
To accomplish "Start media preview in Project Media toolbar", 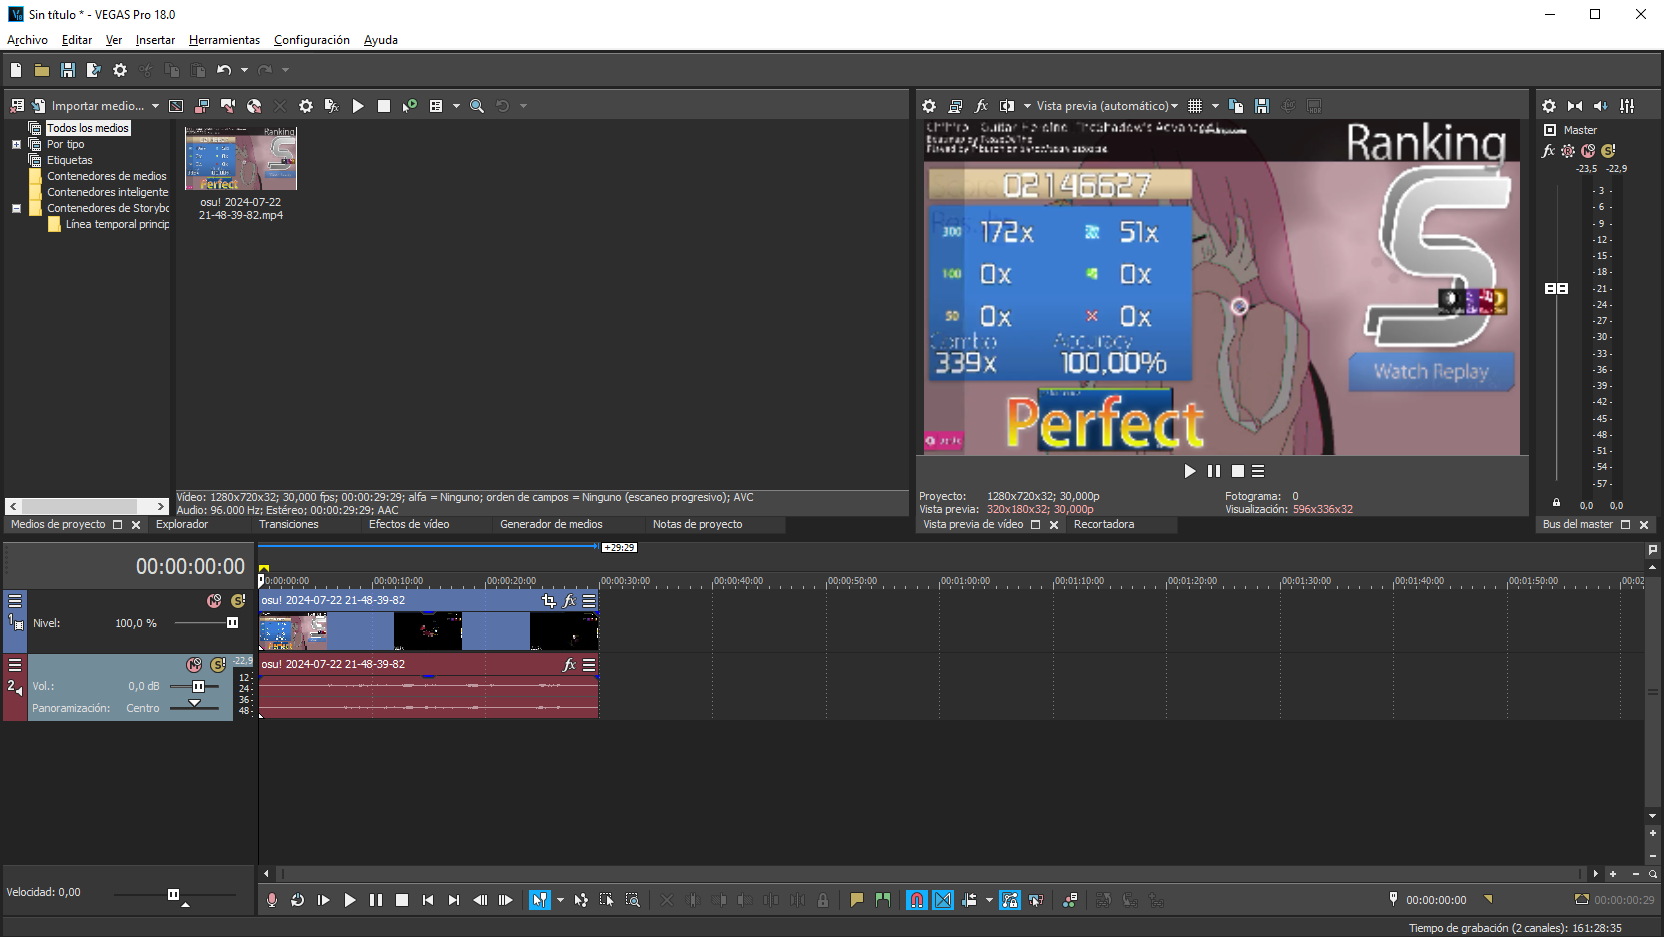I will (358, 106).
